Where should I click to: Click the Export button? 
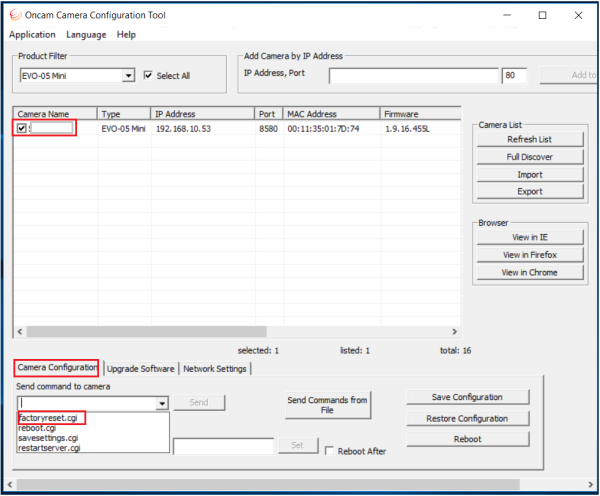[x=530, y=191]
